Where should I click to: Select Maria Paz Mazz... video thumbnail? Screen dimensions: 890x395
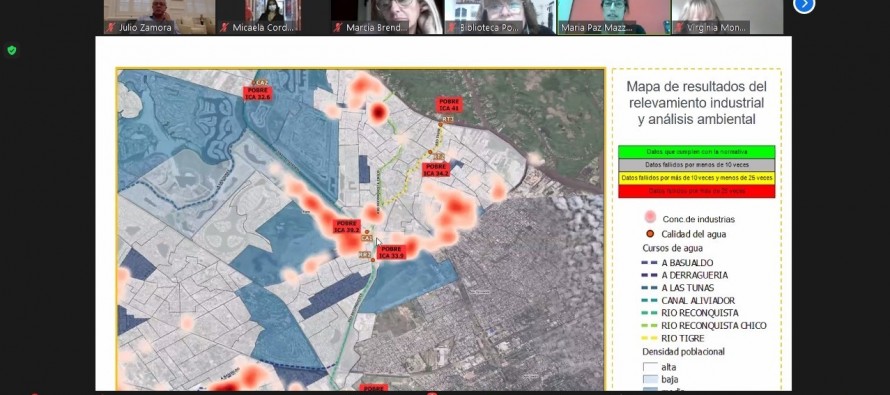pos(614,17)
